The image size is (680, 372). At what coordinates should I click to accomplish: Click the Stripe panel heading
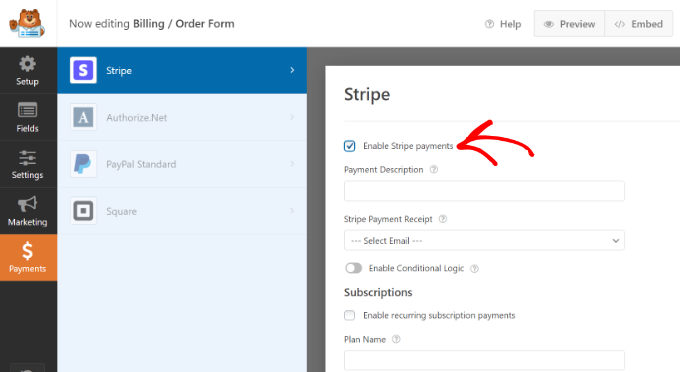[367, 95]
